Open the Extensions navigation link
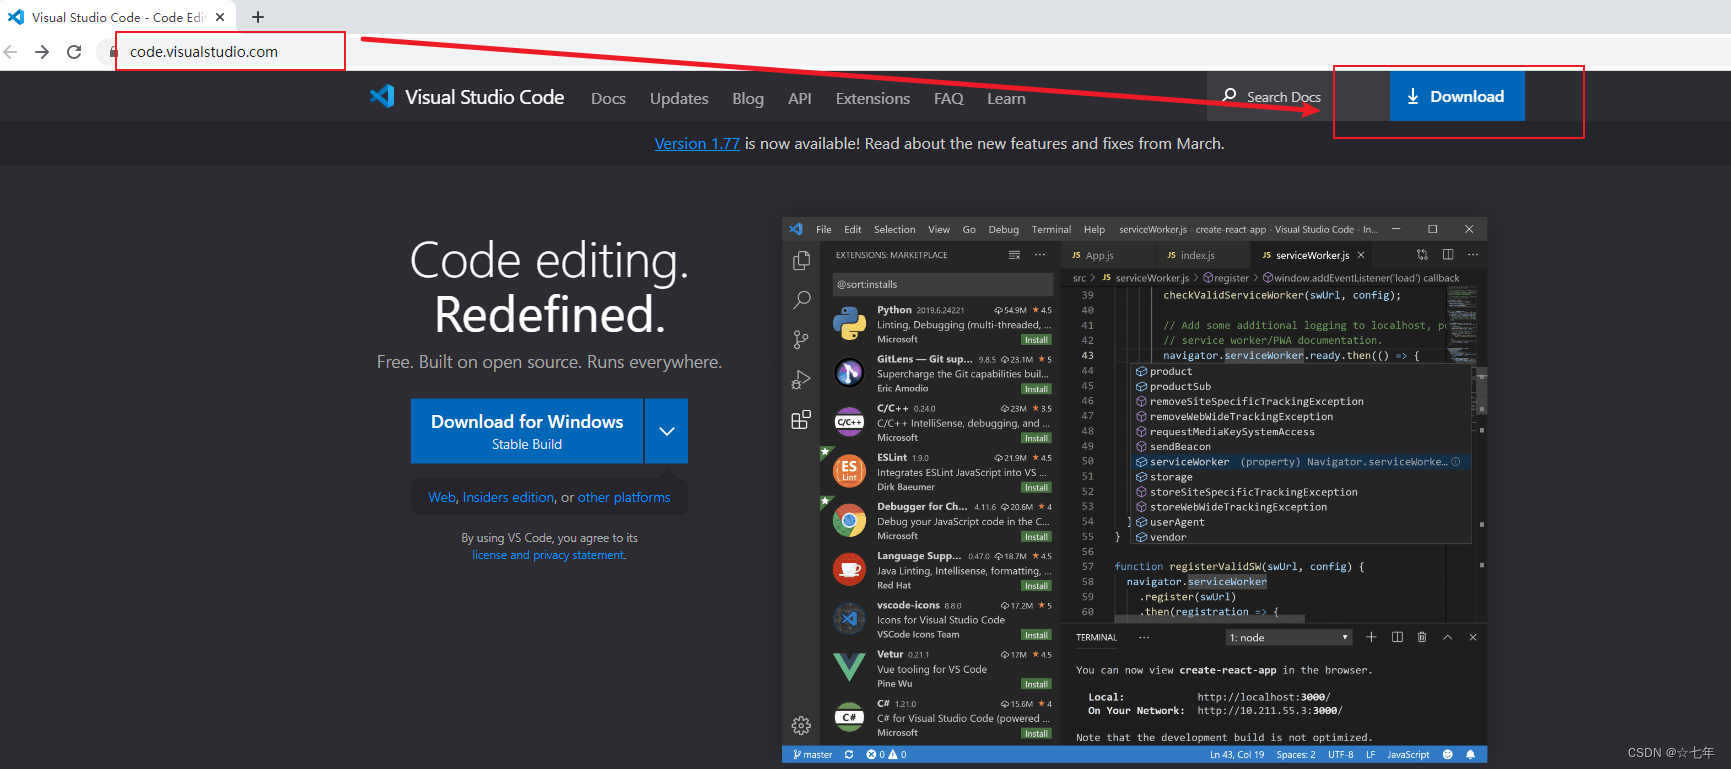1731x769 pixels. 873,98
